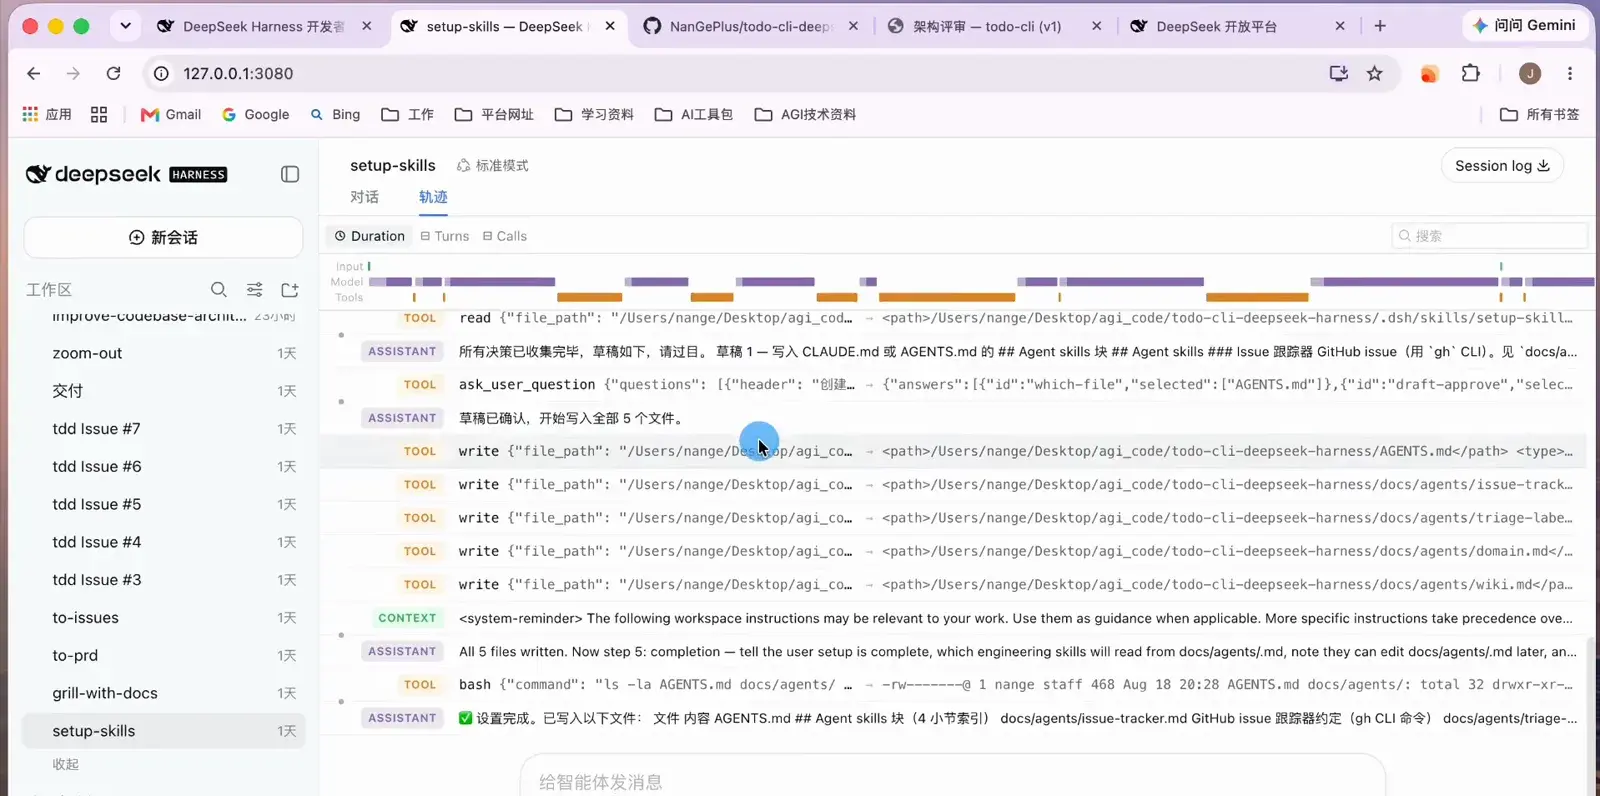Bookmark this page with the star

point(1375,73)
